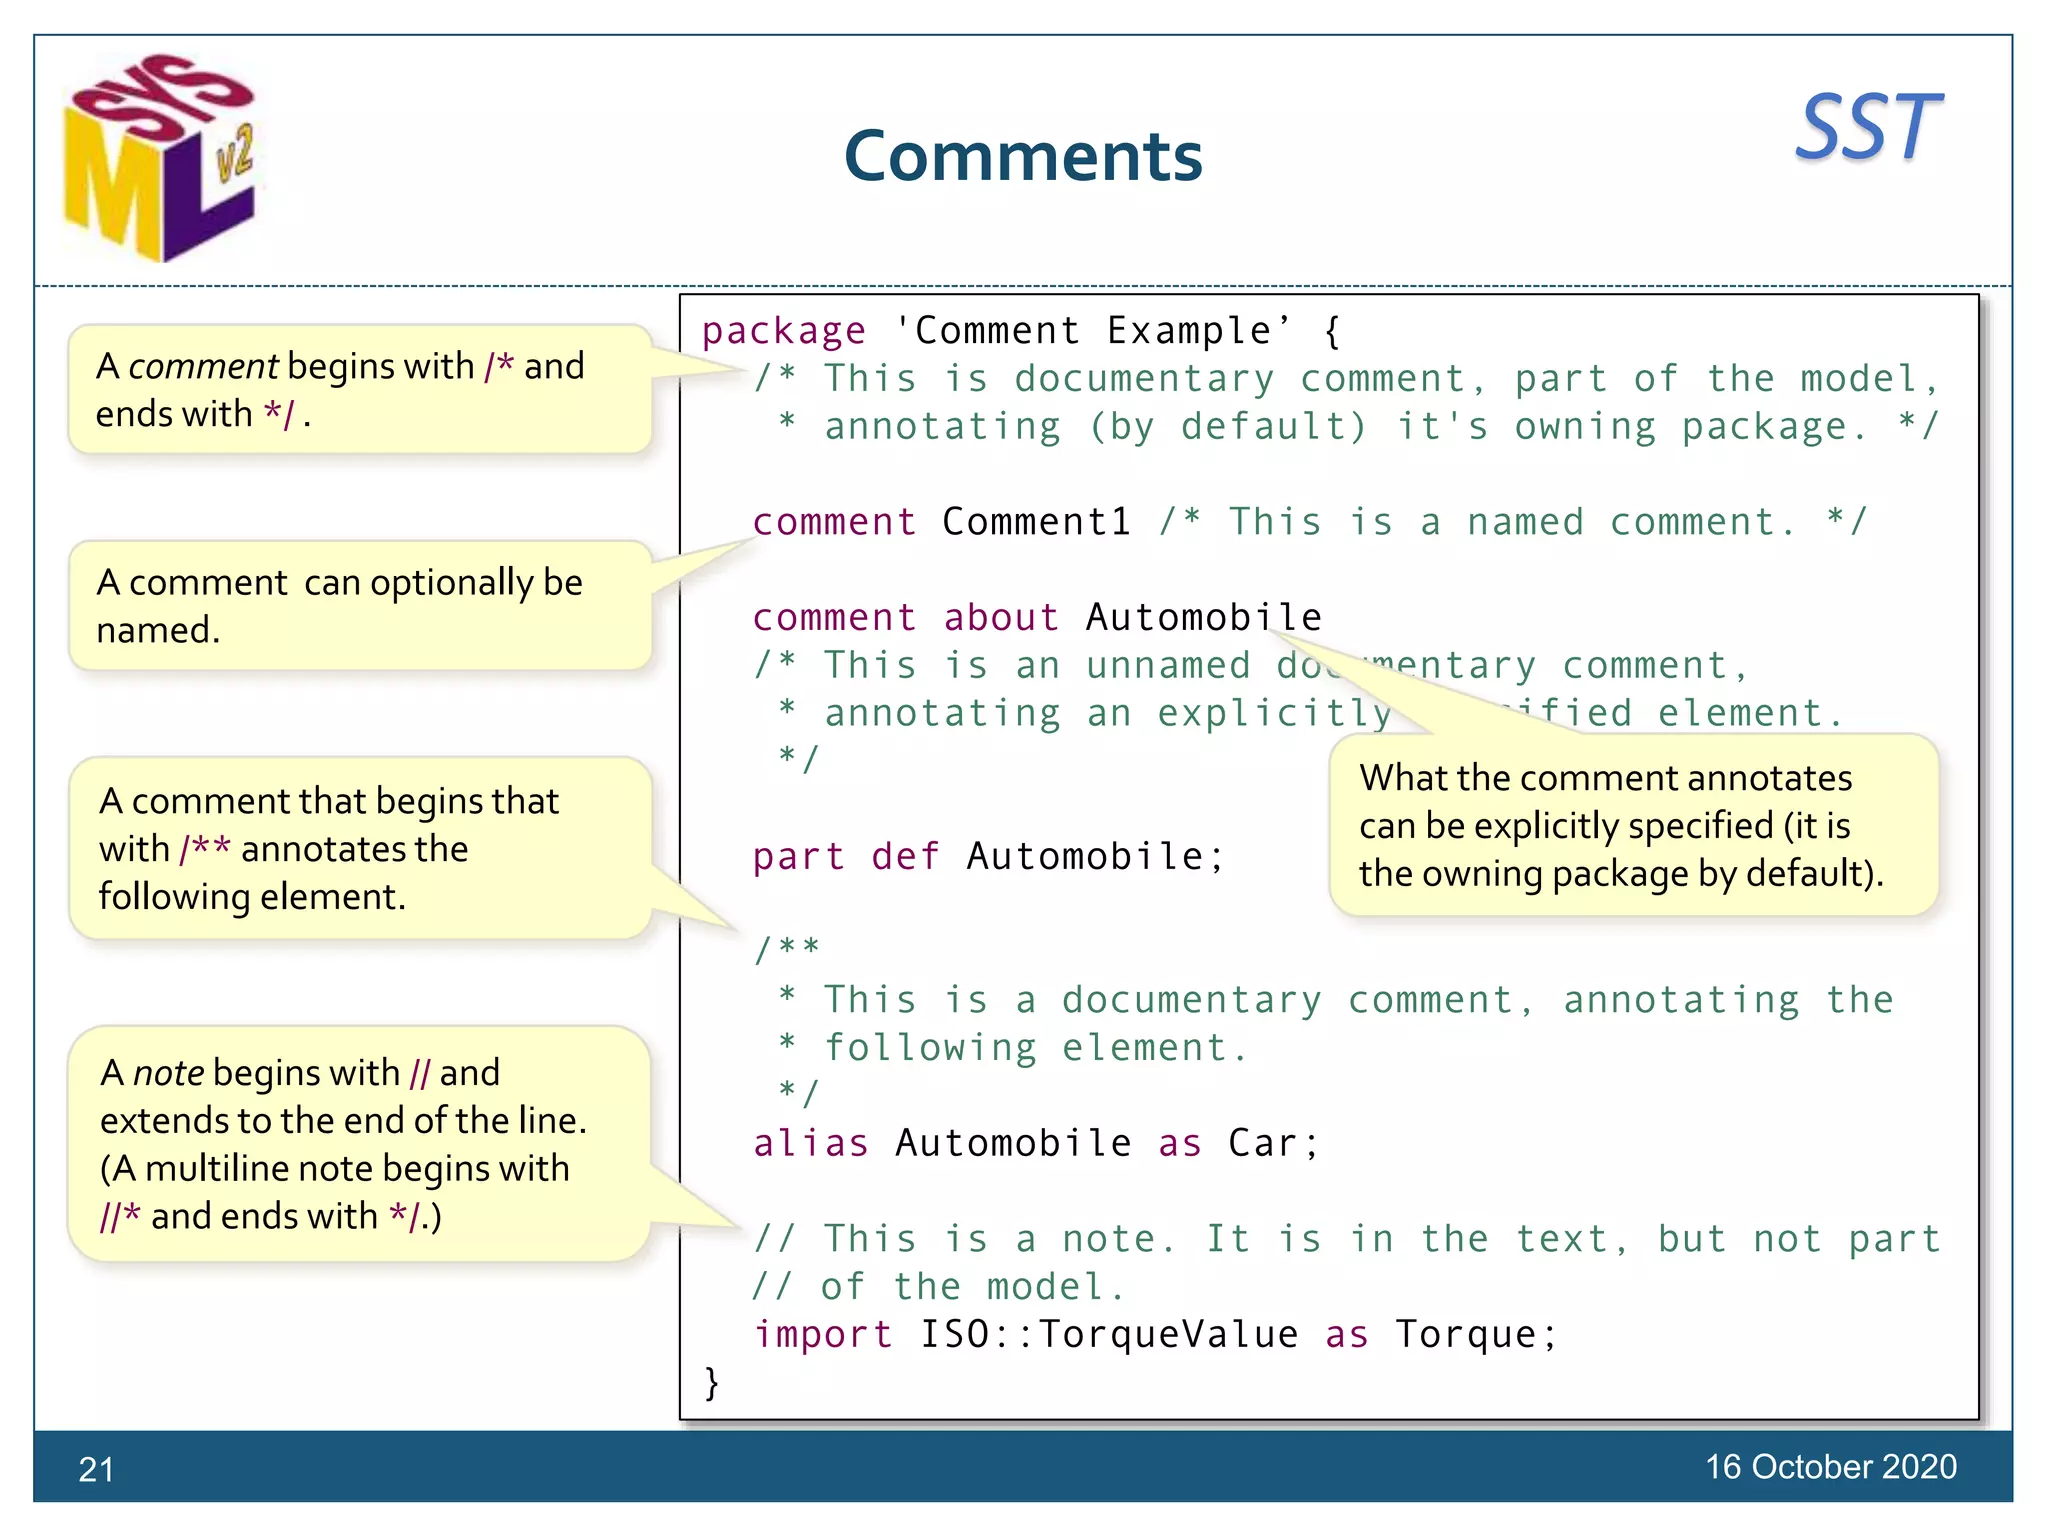Click the closing brace of the package
2048x1536 pixels.
click(x=712, y=1383)
